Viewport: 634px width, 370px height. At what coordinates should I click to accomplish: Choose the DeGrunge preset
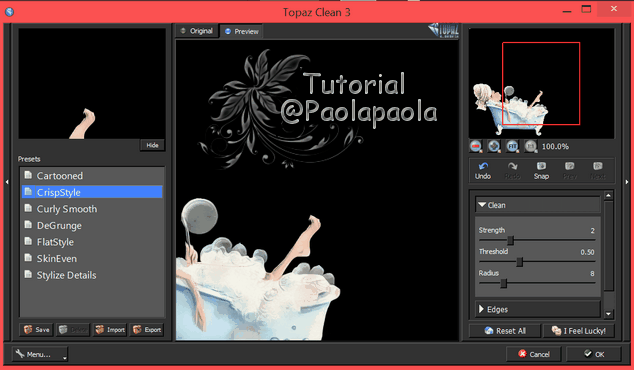[x=92, y=225]
